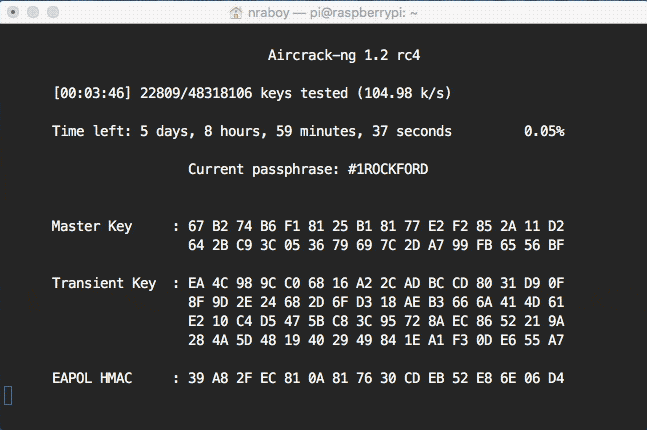
Task: Click the terminal cursor block at bottom left
Action: pos(8,396)
